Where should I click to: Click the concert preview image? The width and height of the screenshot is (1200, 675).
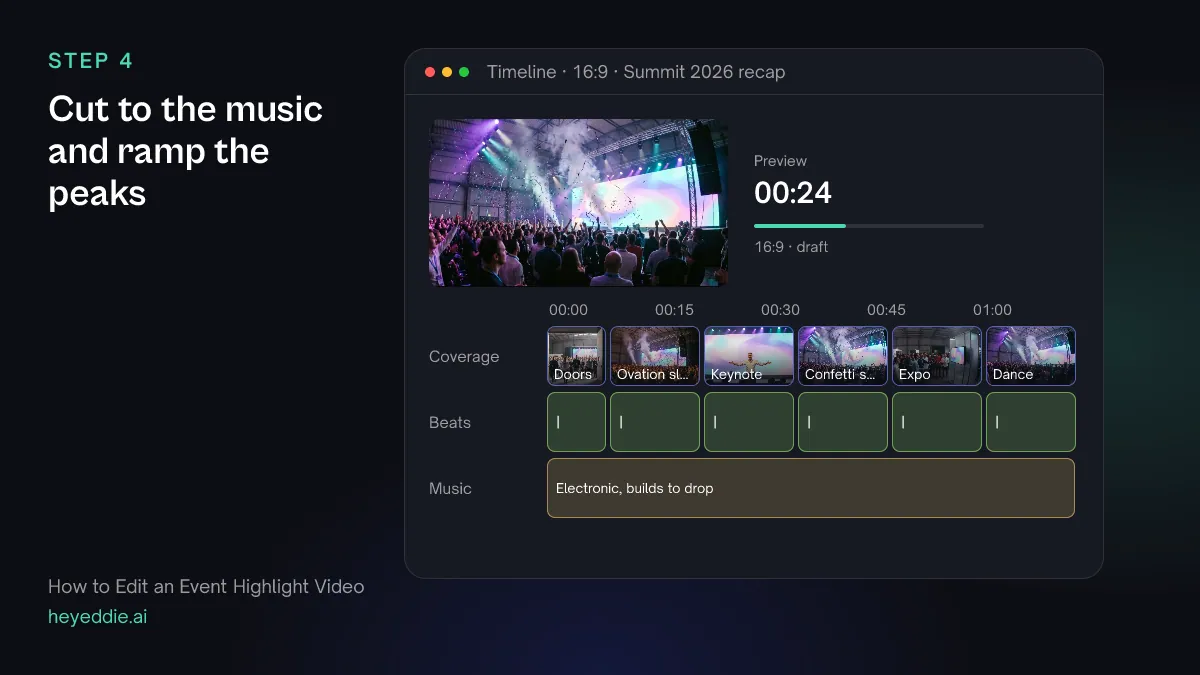[579, 203]
